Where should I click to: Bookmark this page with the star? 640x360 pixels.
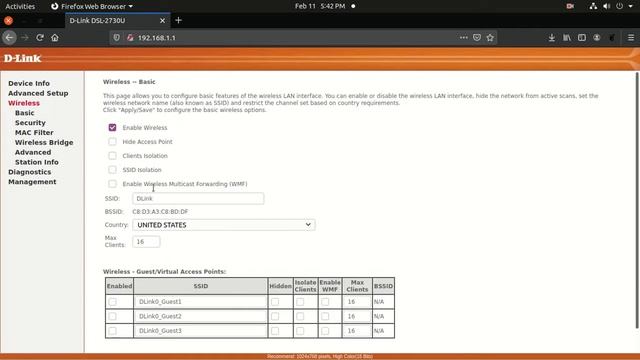[490, 38]
